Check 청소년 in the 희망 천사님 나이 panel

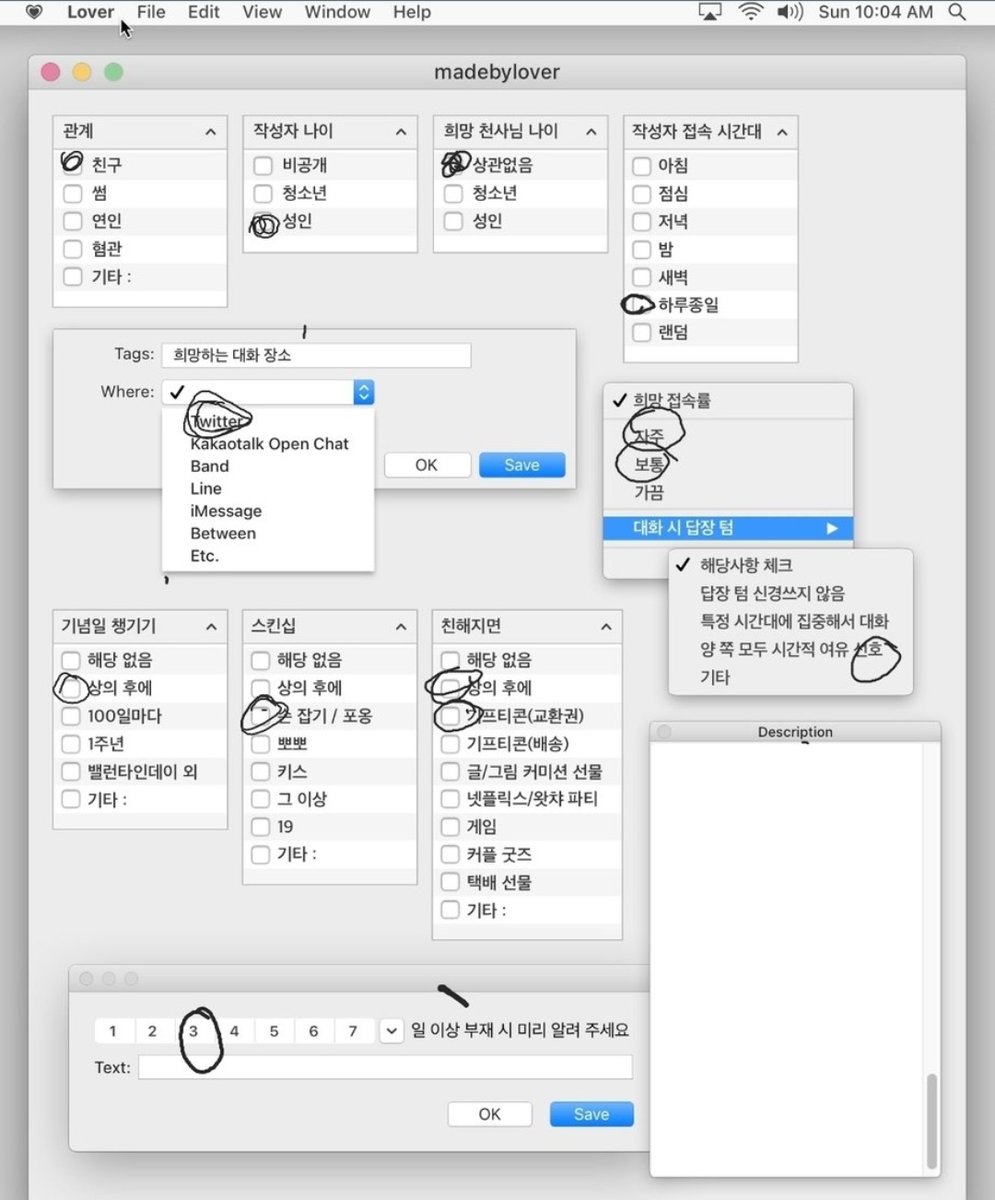click(453, 193)
